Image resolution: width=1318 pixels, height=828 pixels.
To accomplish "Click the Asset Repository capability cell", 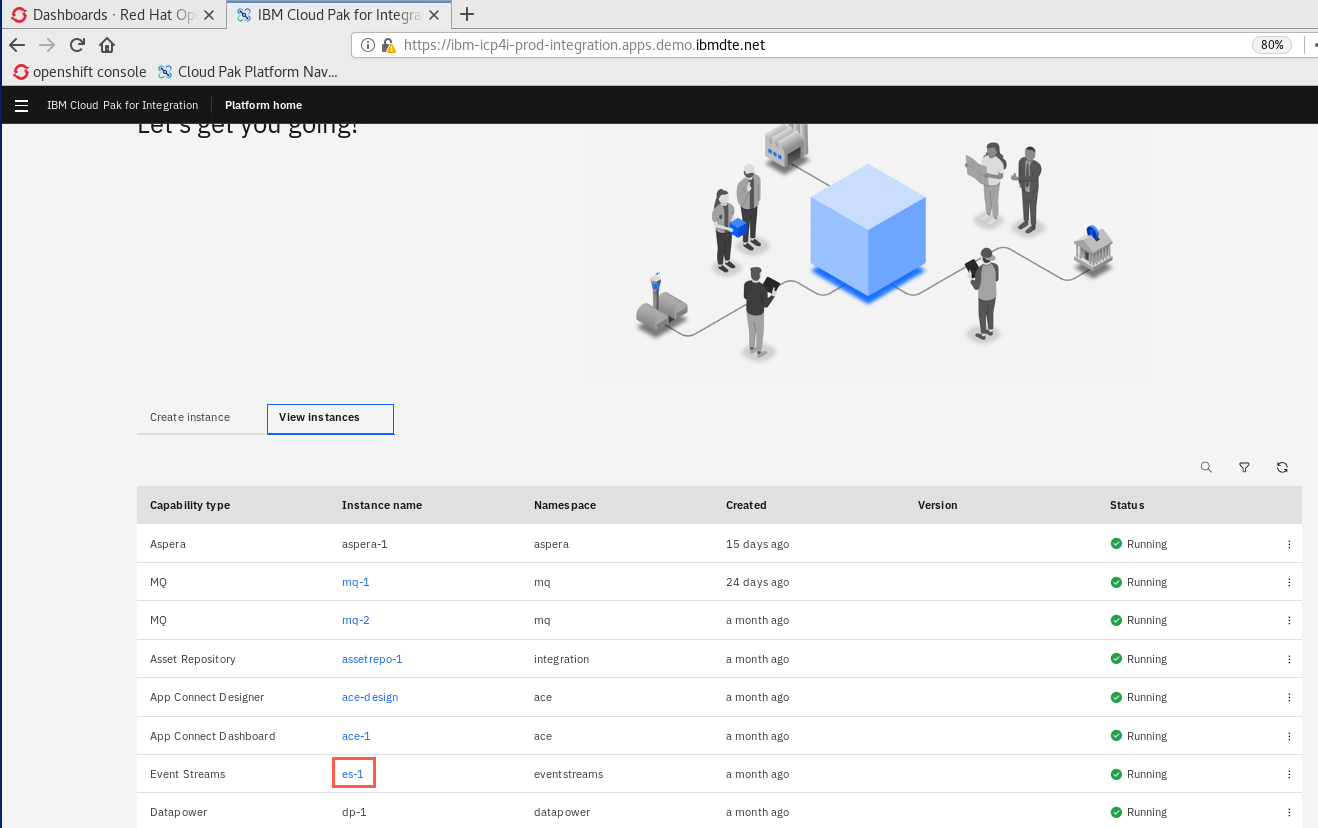I will point(195,659).
